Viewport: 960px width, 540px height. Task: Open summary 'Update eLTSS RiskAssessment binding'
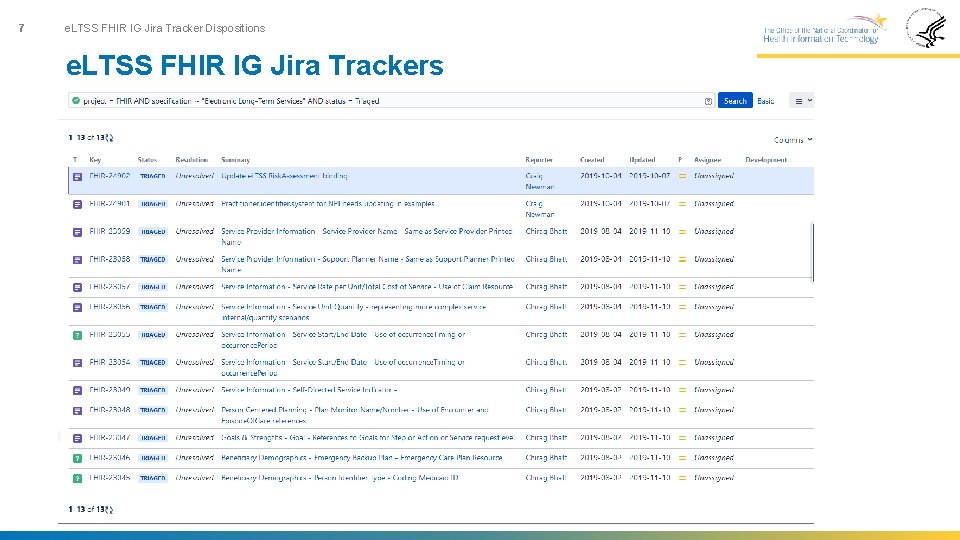(284, 176)
